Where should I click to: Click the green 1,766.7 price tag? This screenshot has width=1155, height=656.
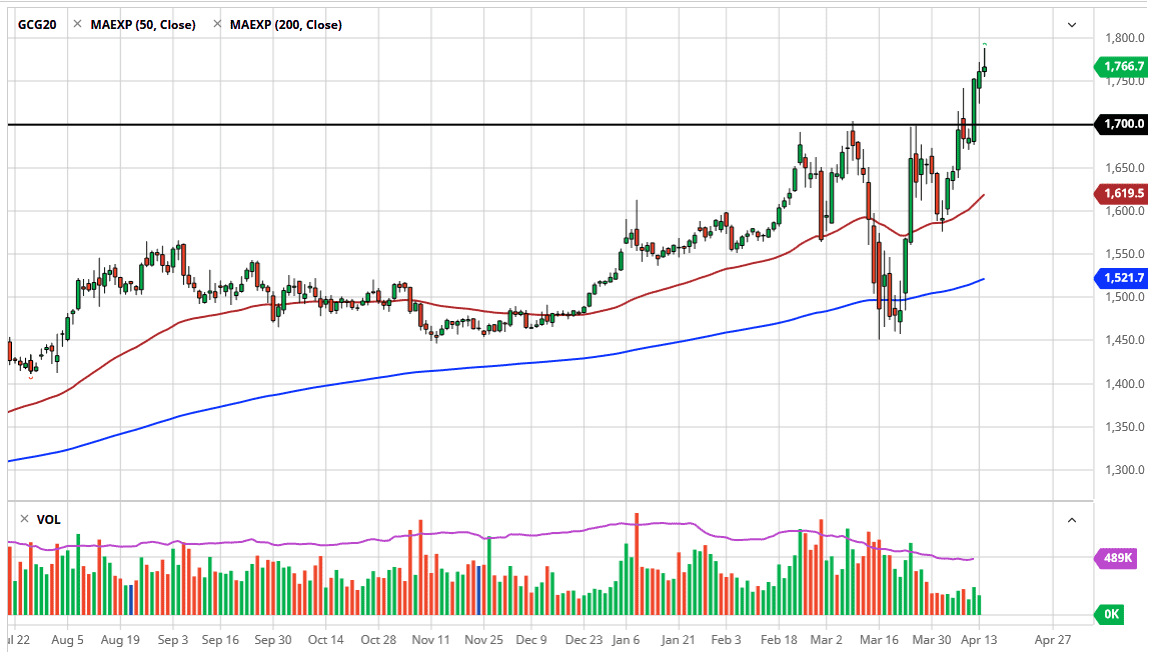tap(1125, 67)
